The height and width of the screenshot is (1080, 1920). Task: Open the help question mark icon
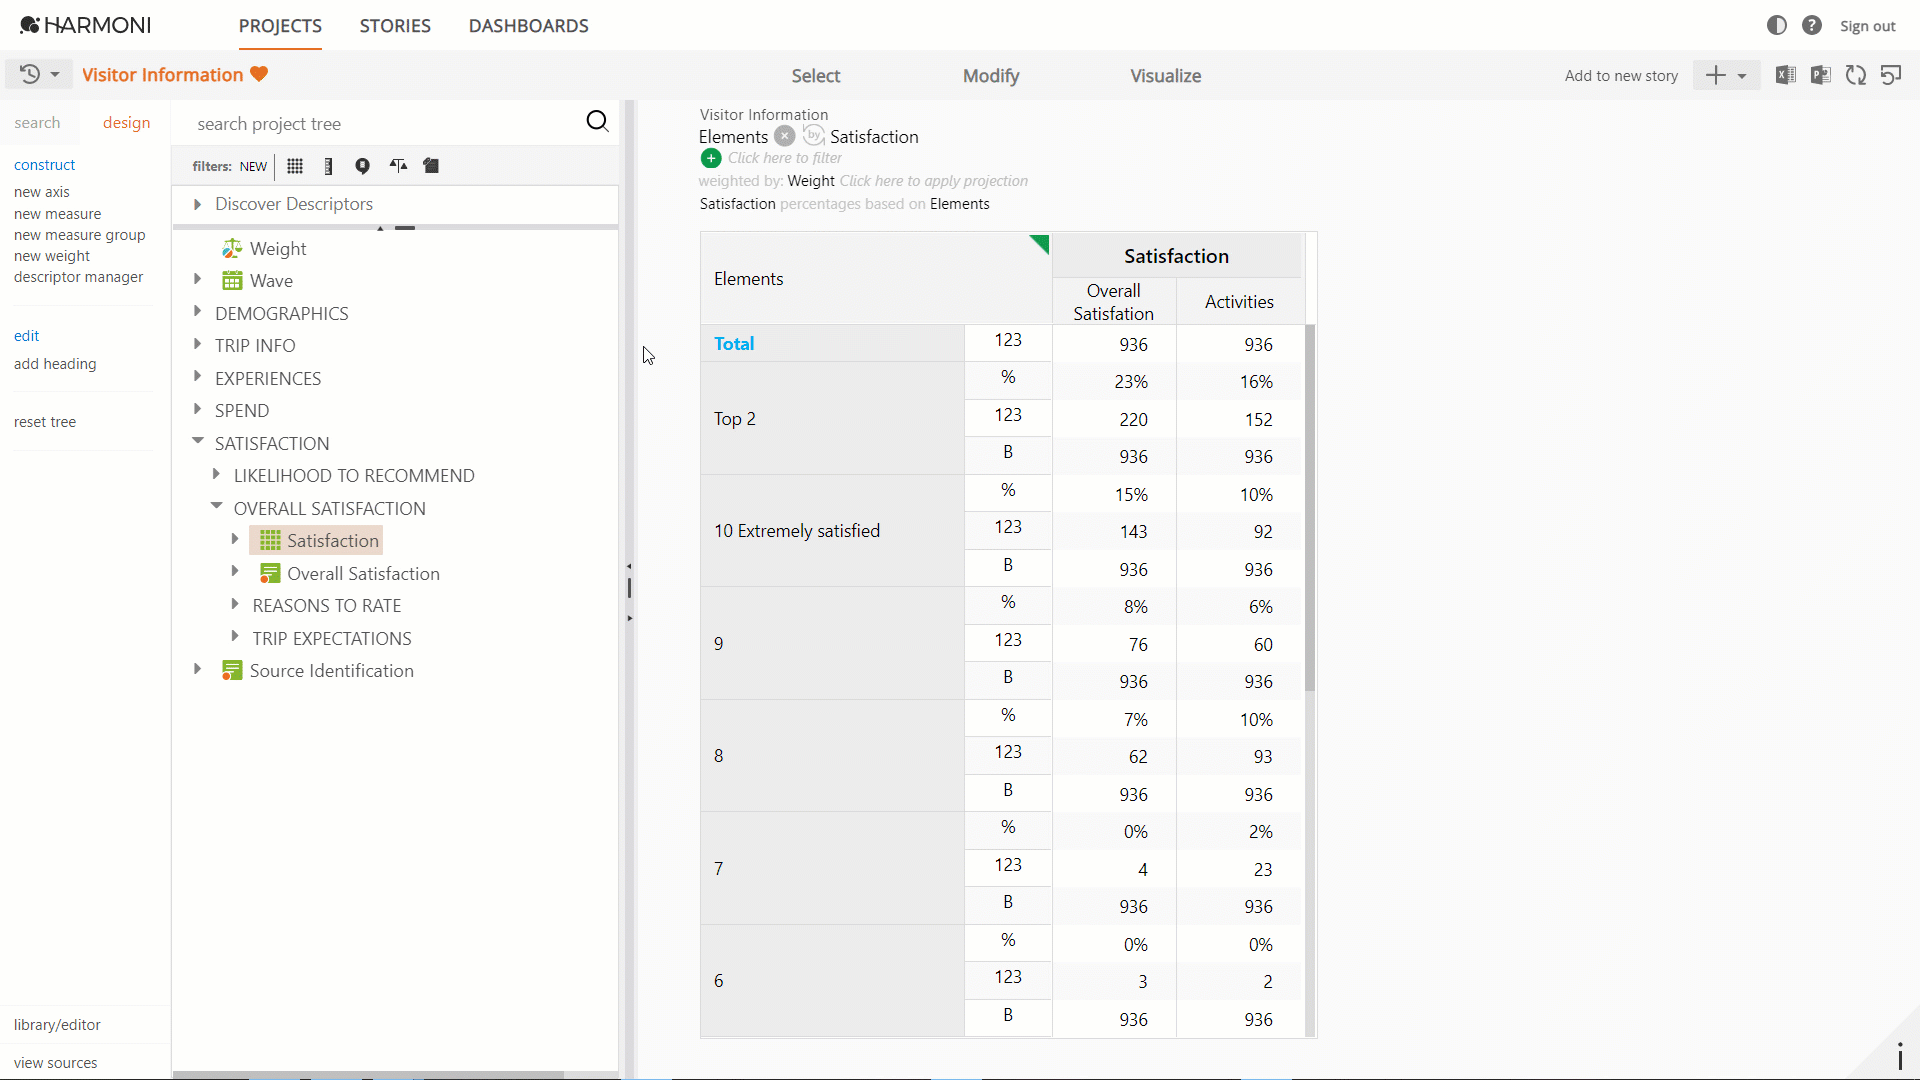point(1811,25)
